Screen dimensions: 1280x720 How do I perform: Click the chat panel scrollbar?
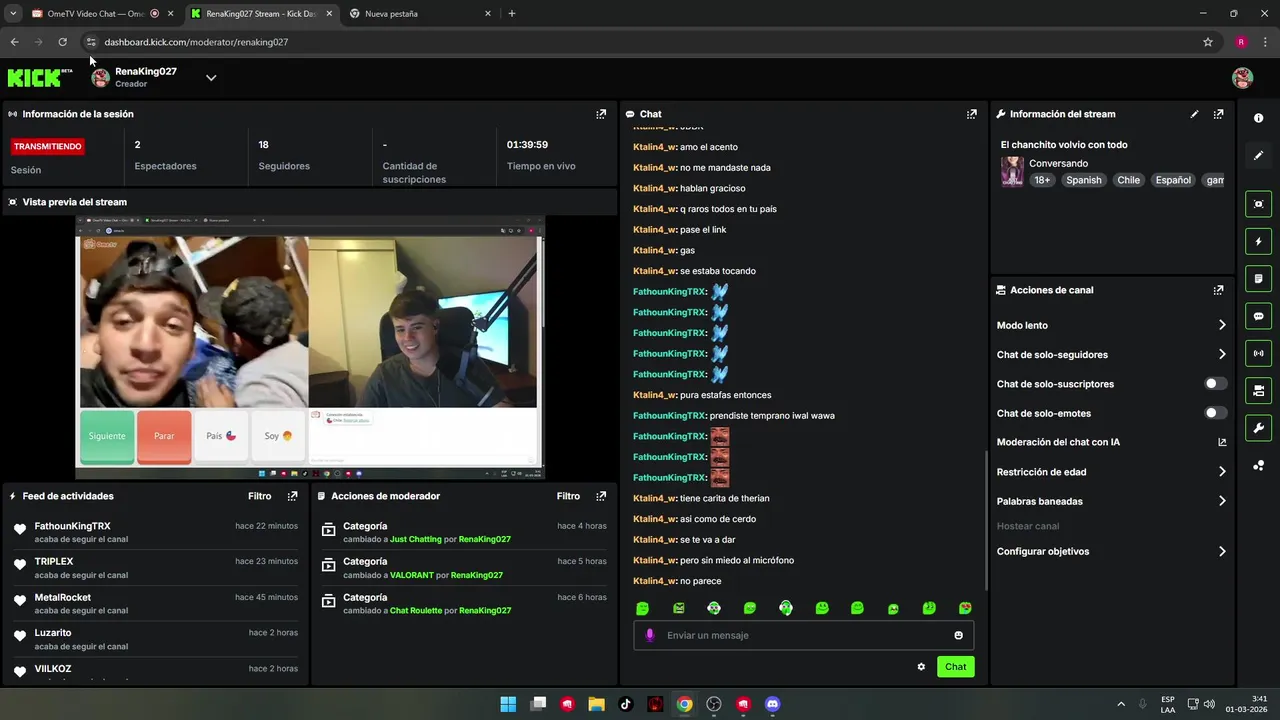click(x=985, y=520)
